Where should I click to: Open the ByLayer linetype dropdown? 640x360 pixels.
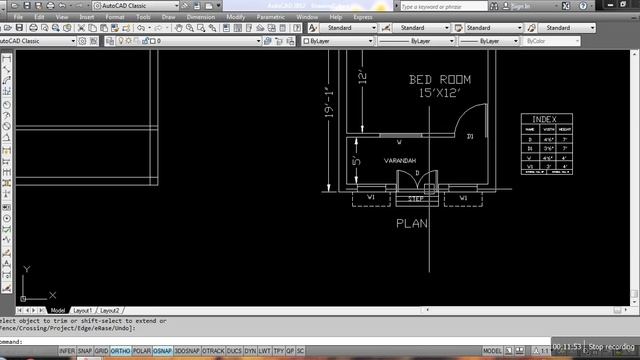click(416, 41)
